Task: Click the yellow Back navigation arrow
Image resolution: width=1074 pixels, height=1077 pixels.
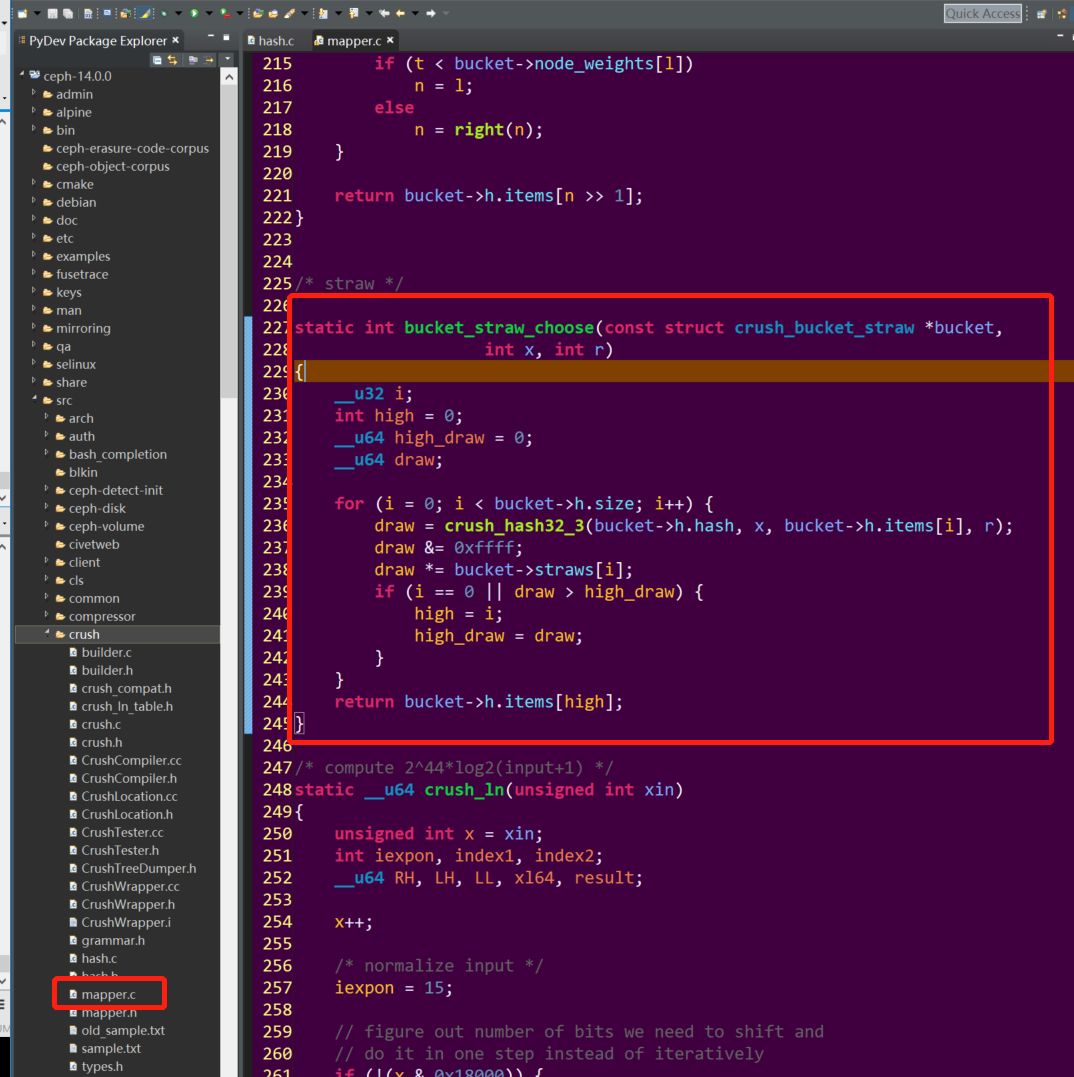Action: click(400, 13)
